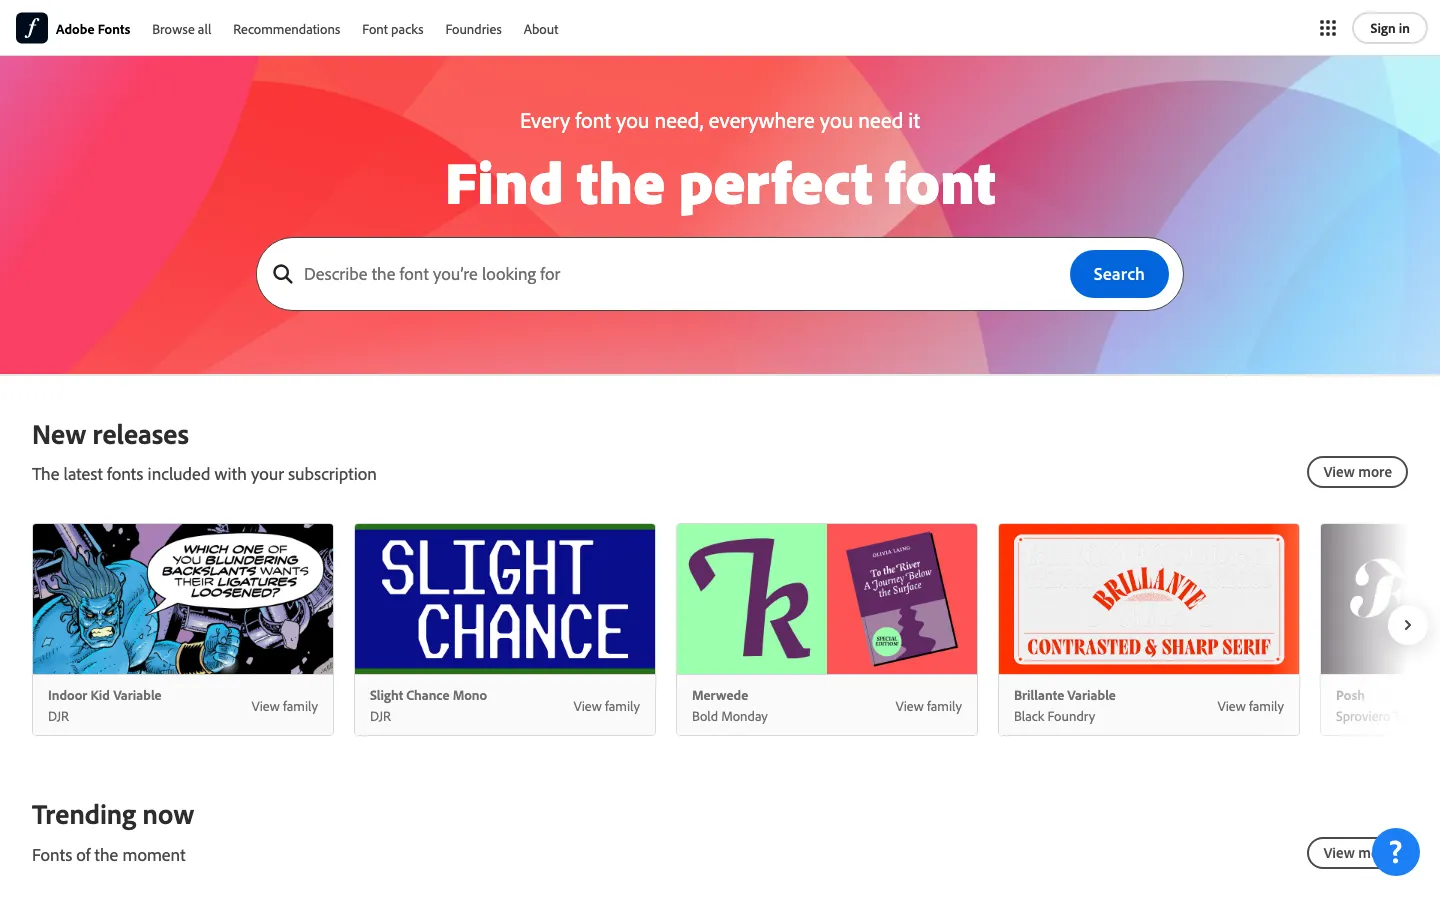Click View more for New releases
Viewport: 1440px width, 900px height.
pyautogui.click(x=1356, y=472)
